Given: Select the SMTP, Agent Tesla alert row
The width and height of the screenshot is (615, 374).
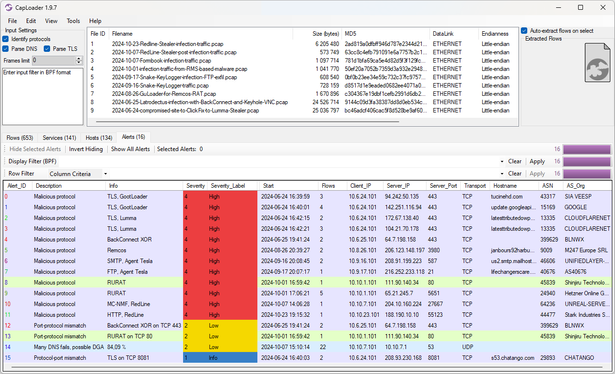Looking at the screenshot, I should [307, 261].
